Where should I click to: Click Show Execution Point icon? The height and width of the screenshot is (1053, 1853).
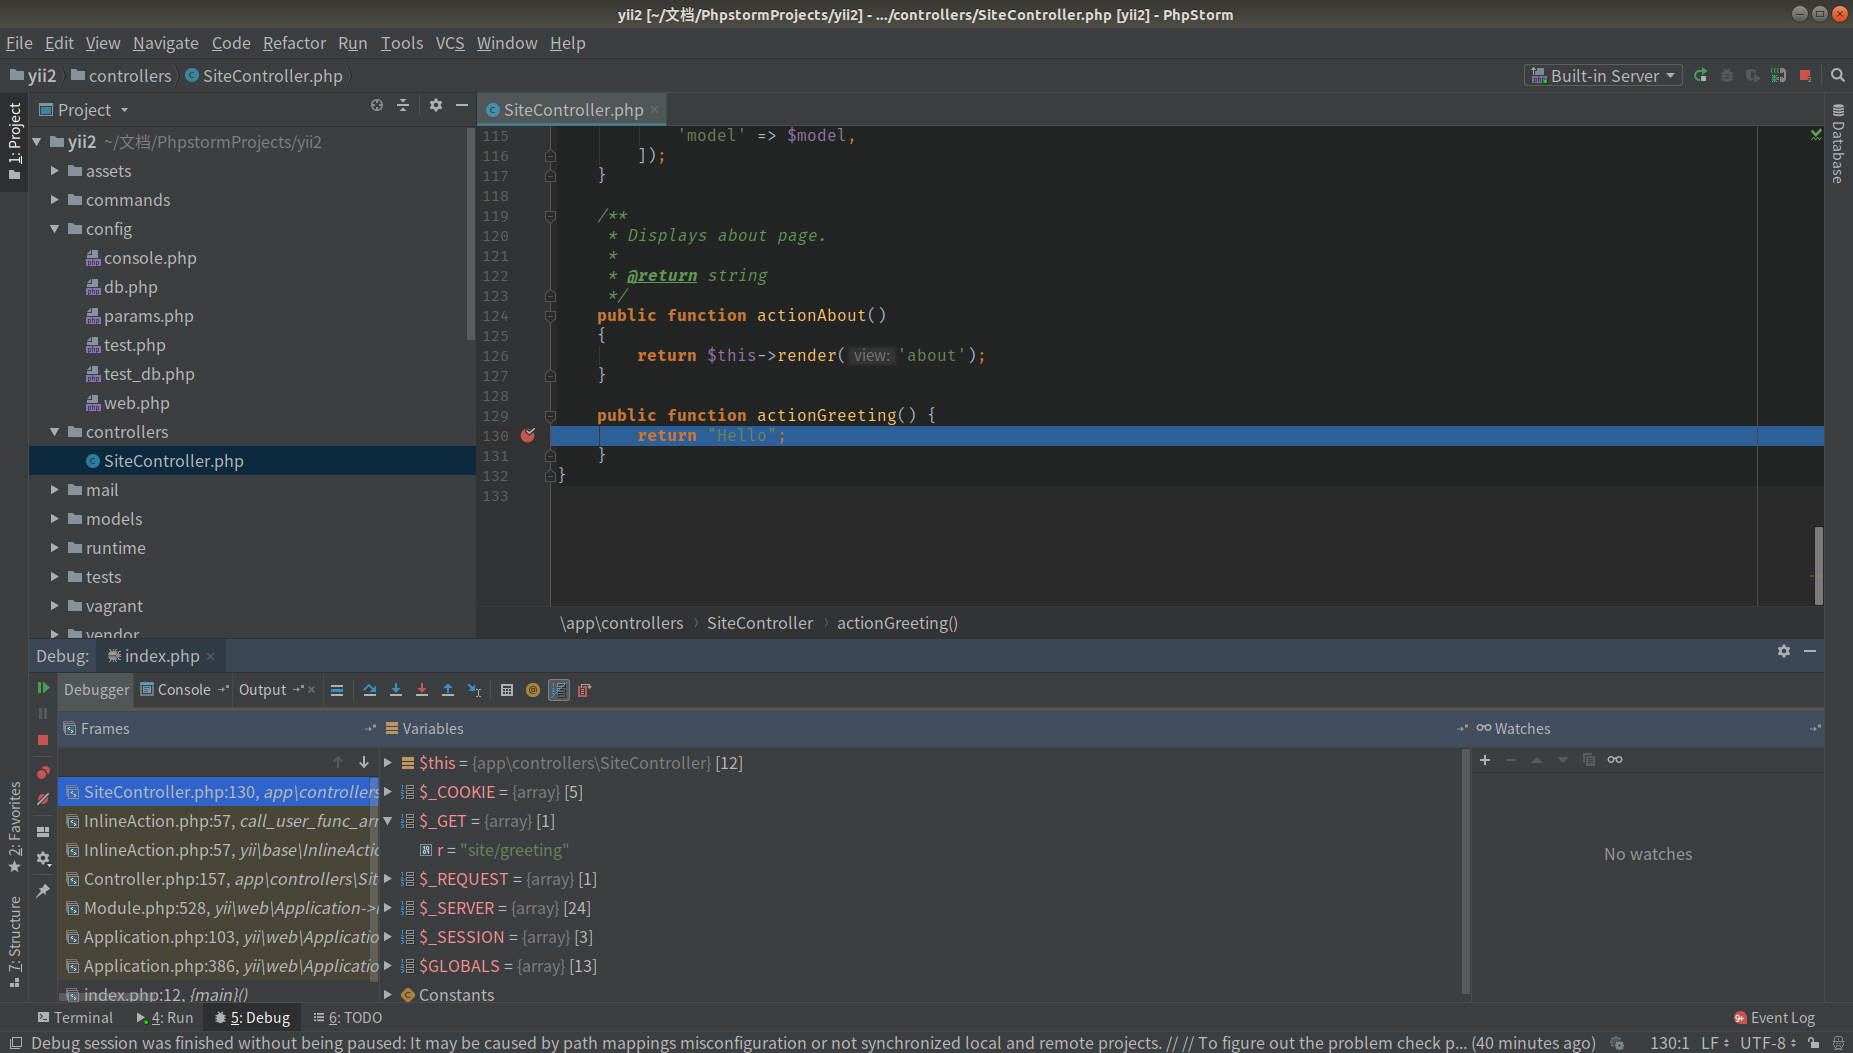click(337, 690)
